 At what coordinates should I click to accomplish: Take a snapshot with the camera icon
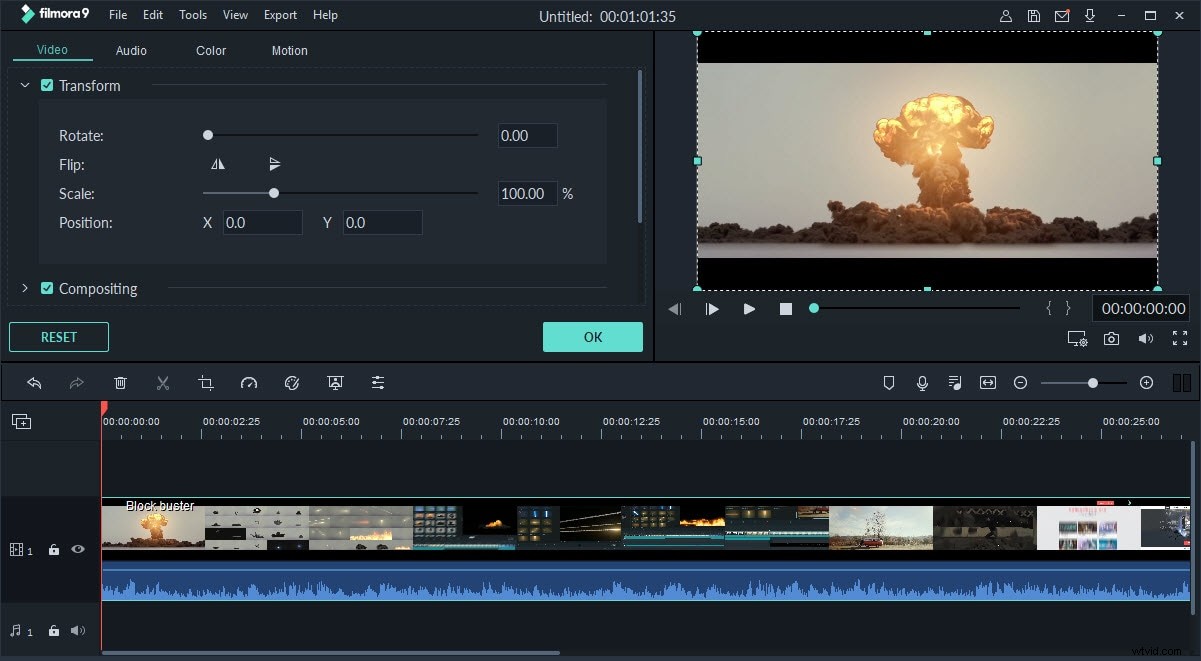[1111, 339]
